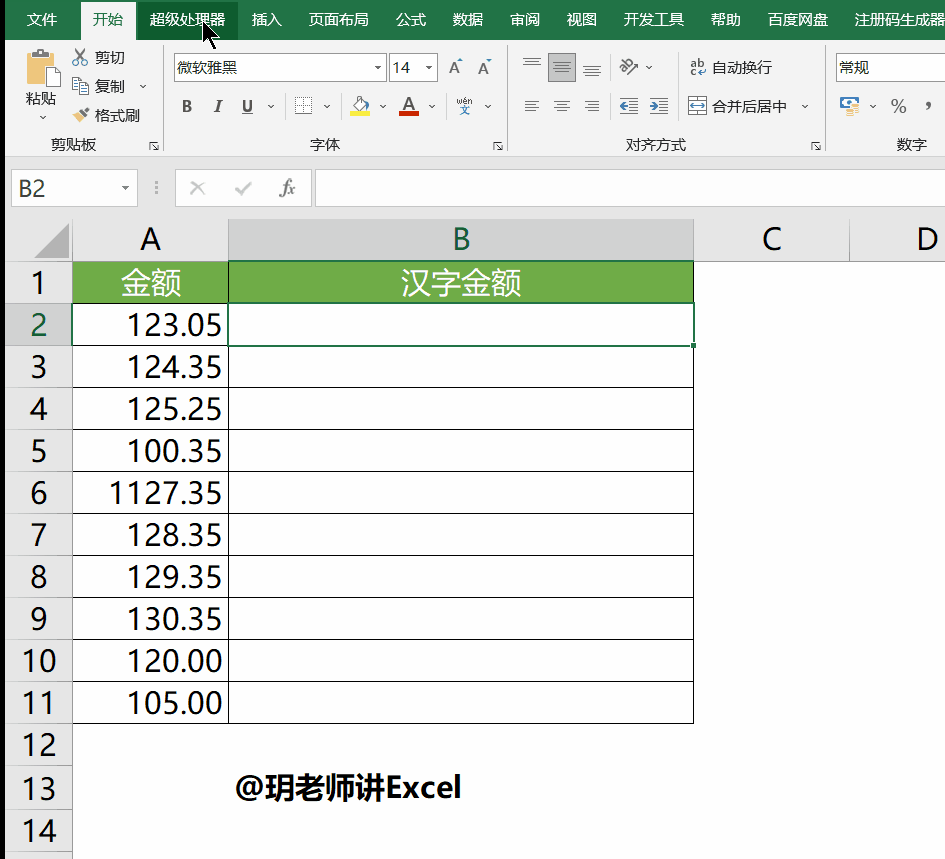This screenshot has width=945, height=859.
Task: Select the 汉字金额 header cell
Action: [x=461, y=283]
